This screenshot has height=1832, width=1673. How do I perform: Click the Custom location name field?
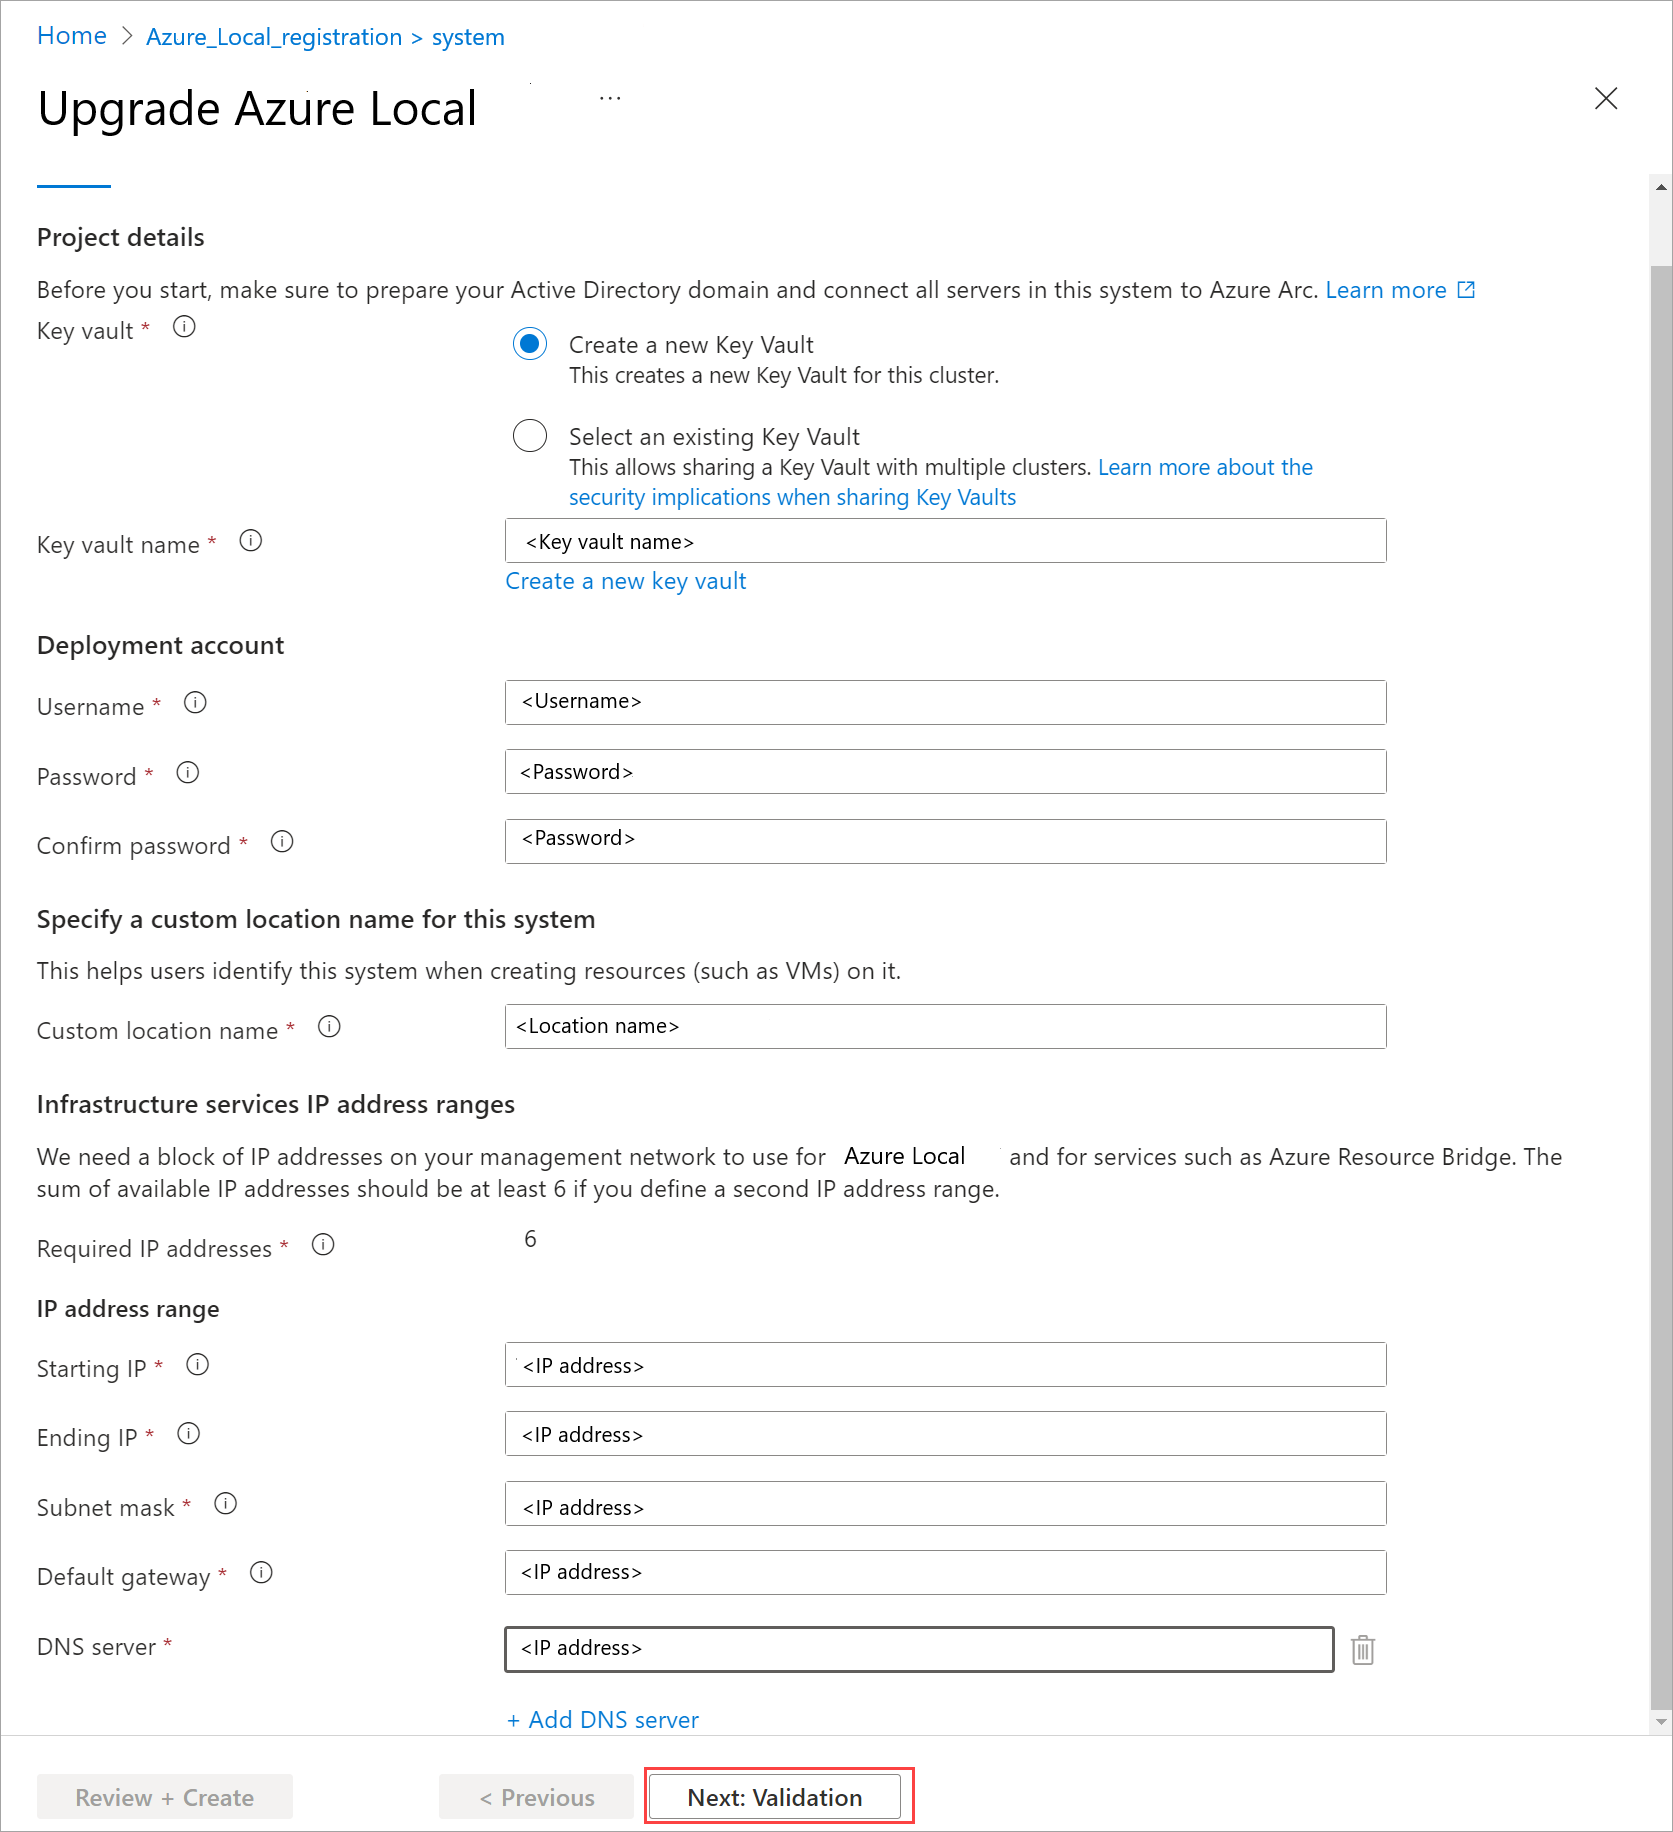(x=945, y=1026)
